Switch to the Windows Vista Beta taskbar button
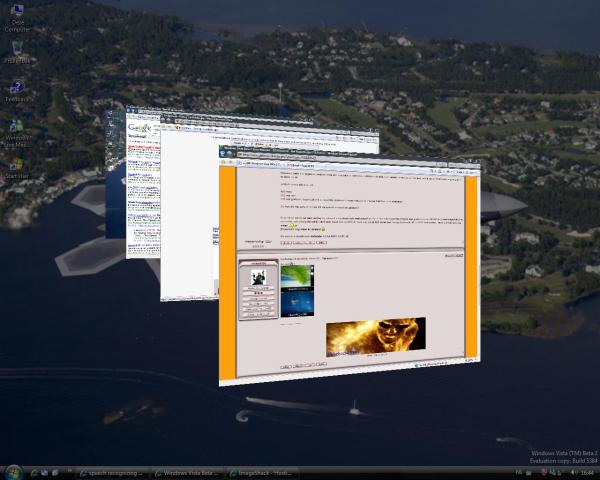The image size is (600, 480). [x=188, y=473]
